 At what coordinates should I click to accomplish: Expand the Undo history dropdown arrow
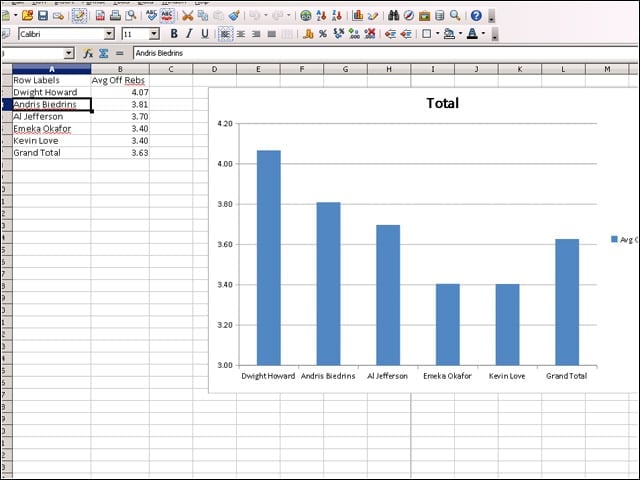(266, 16)
